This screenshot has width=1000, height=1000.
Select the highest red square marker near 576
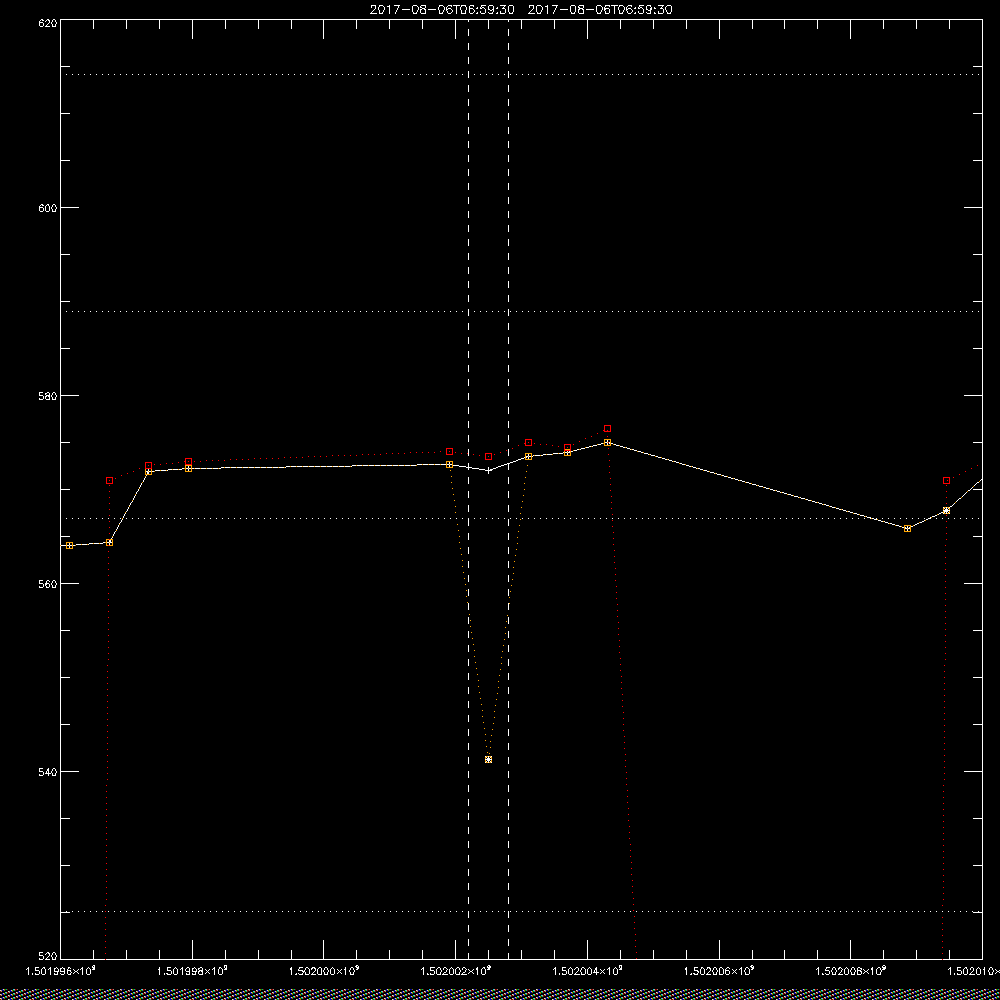point(608,429)
